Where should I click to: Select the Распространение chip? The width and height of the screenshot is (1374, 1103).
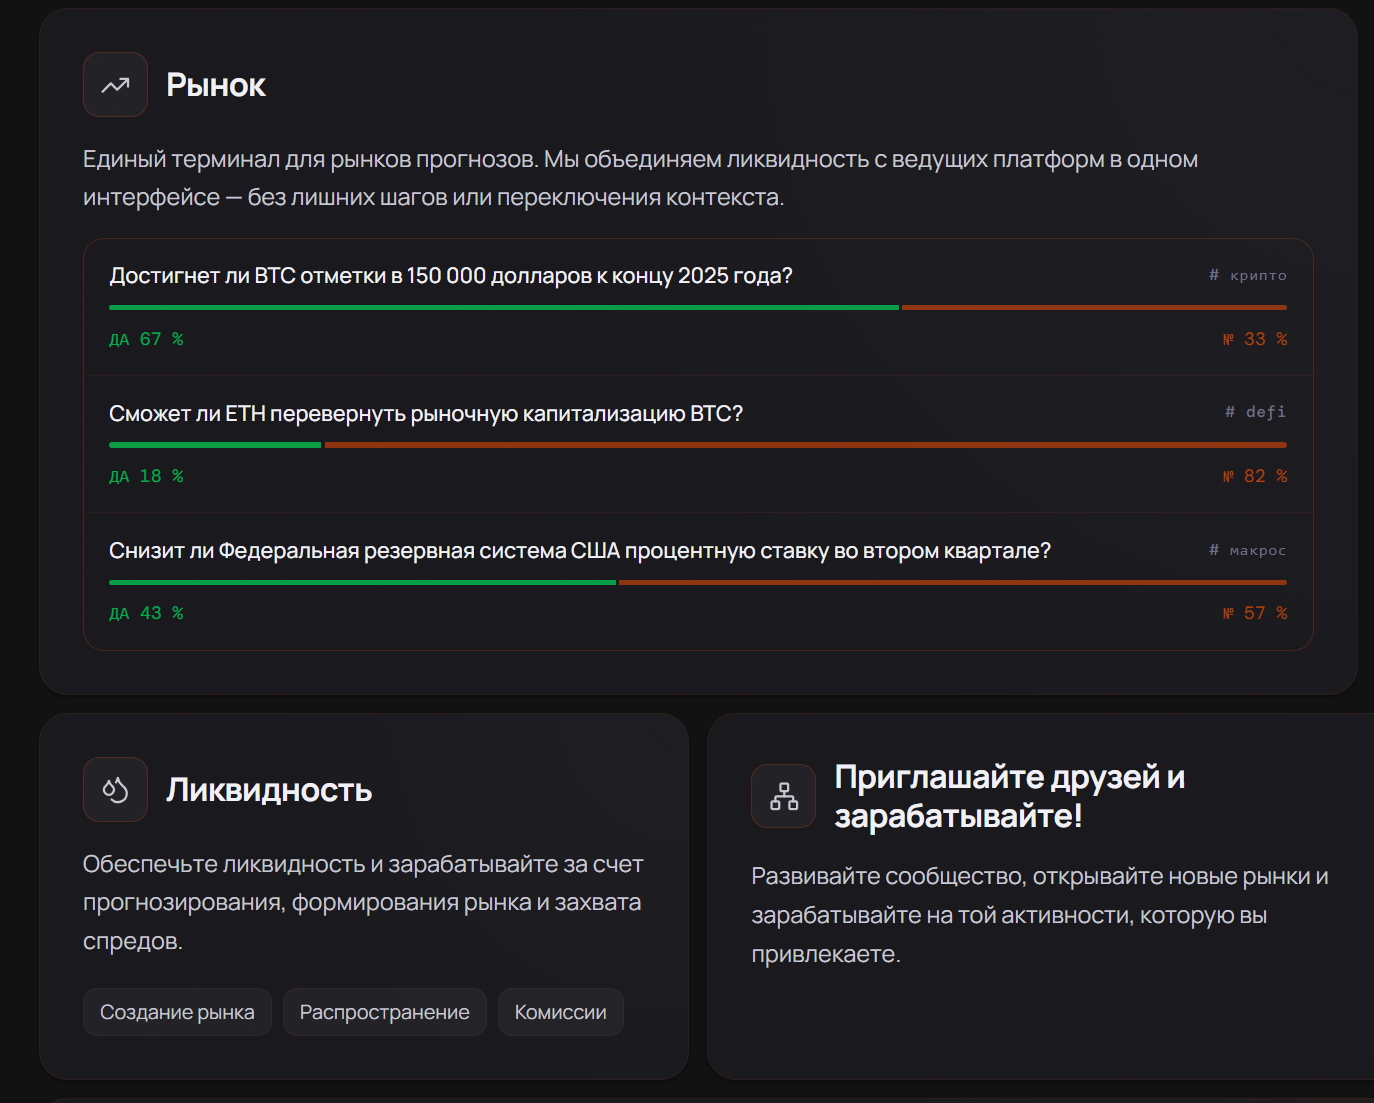385,1012
